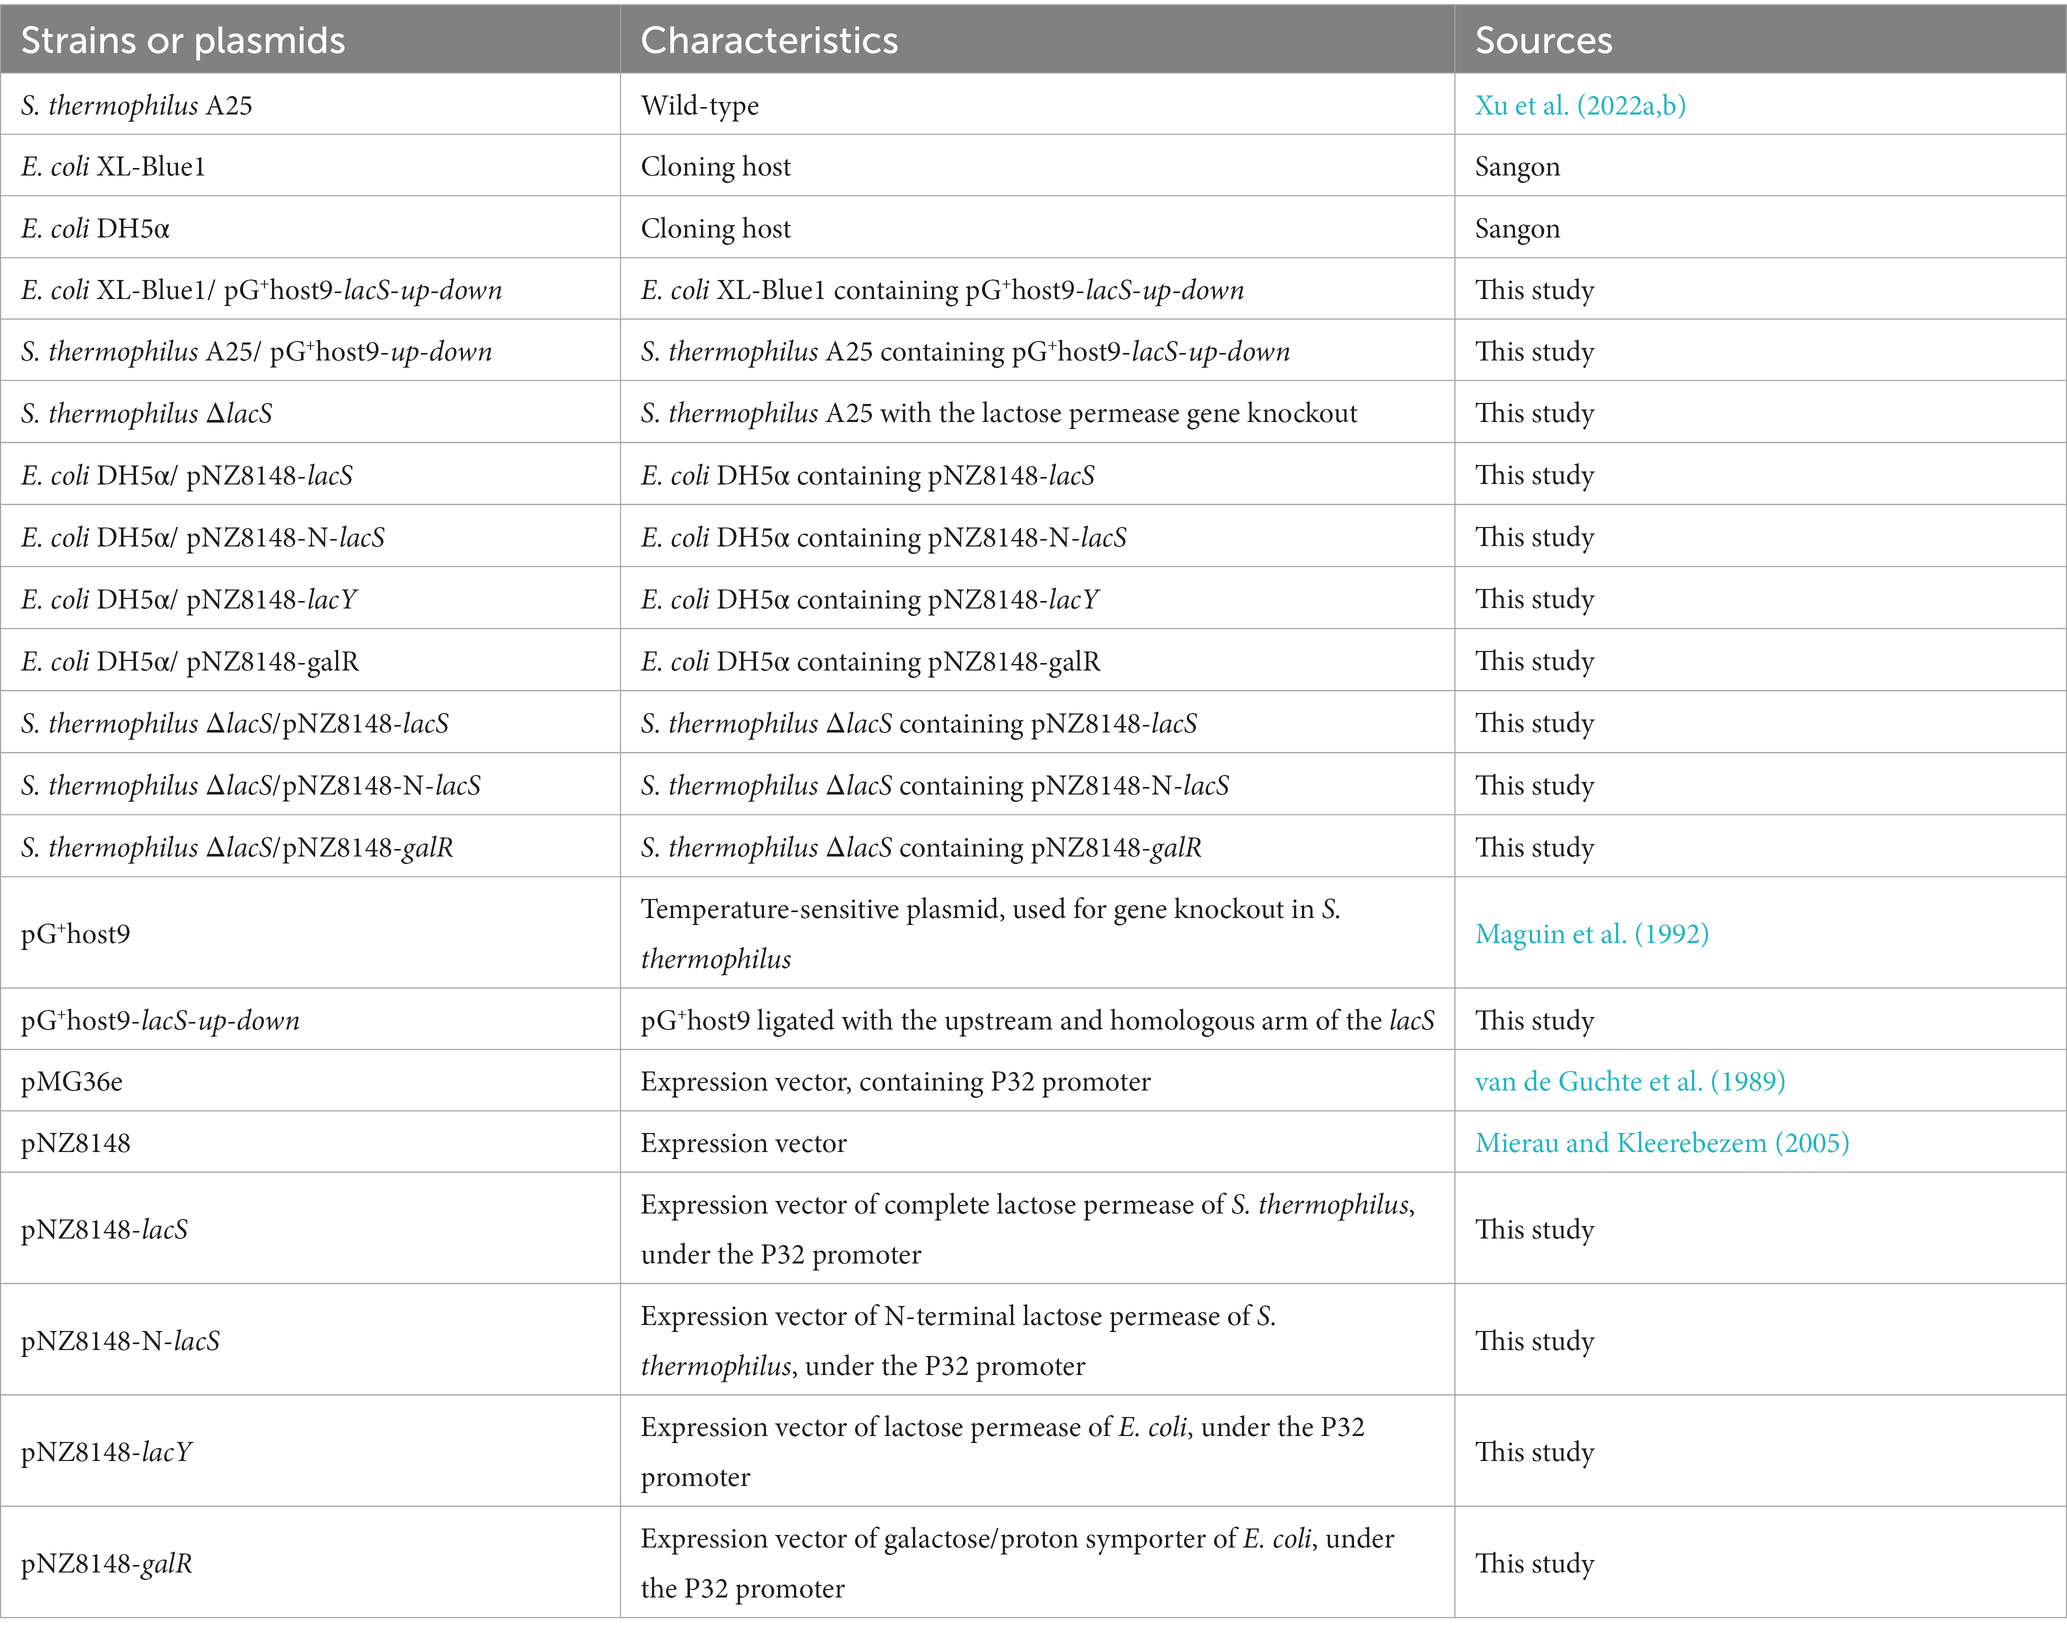Click 'This study' in the pNZ8148-galR plasmid row
The height and width of the screenshot is (1633, 2067).
click(1534, 1563)
